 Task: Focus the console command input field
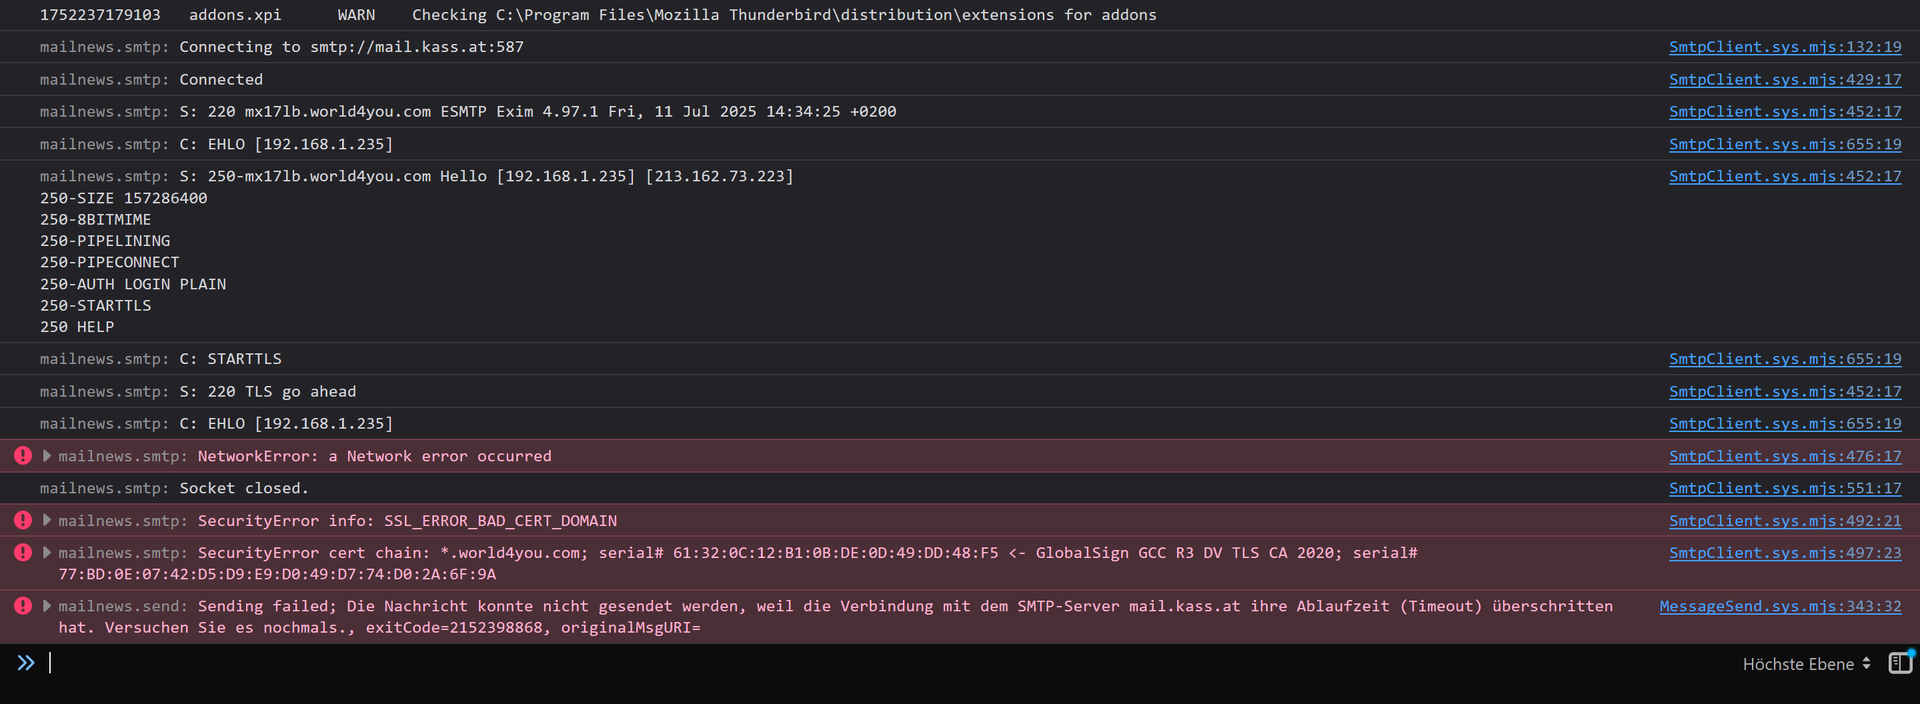(800, 663)
